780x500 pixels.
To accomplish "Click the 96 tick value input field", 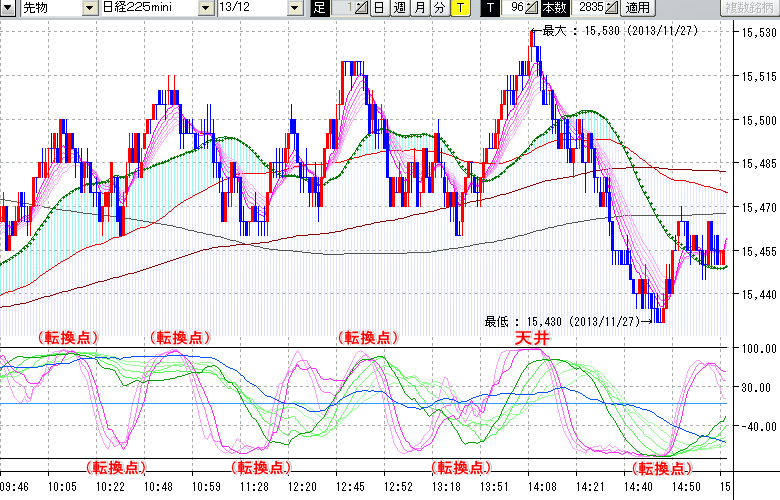I will click(515, 8).
